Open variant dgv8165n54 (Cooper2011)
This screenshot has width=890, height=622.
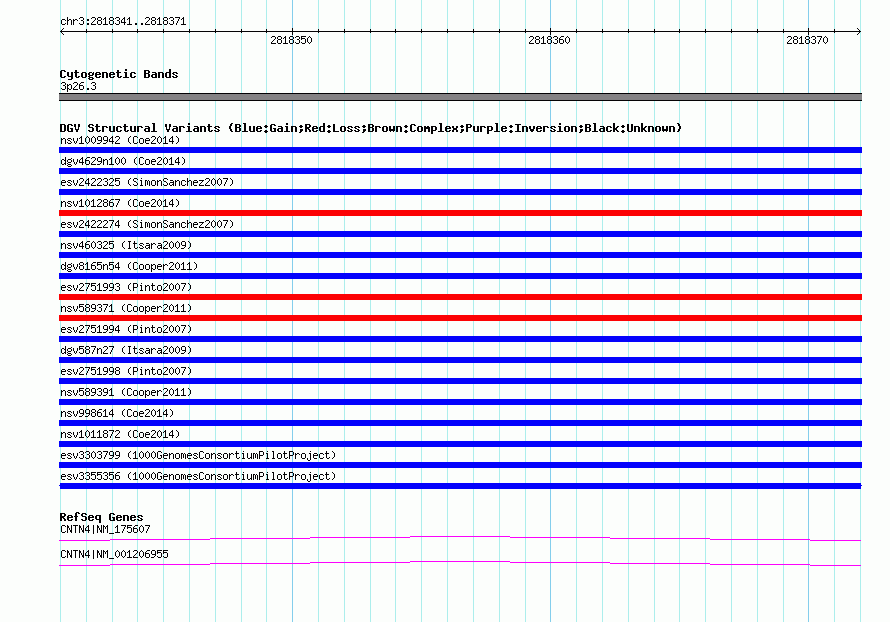coord(129,266)
